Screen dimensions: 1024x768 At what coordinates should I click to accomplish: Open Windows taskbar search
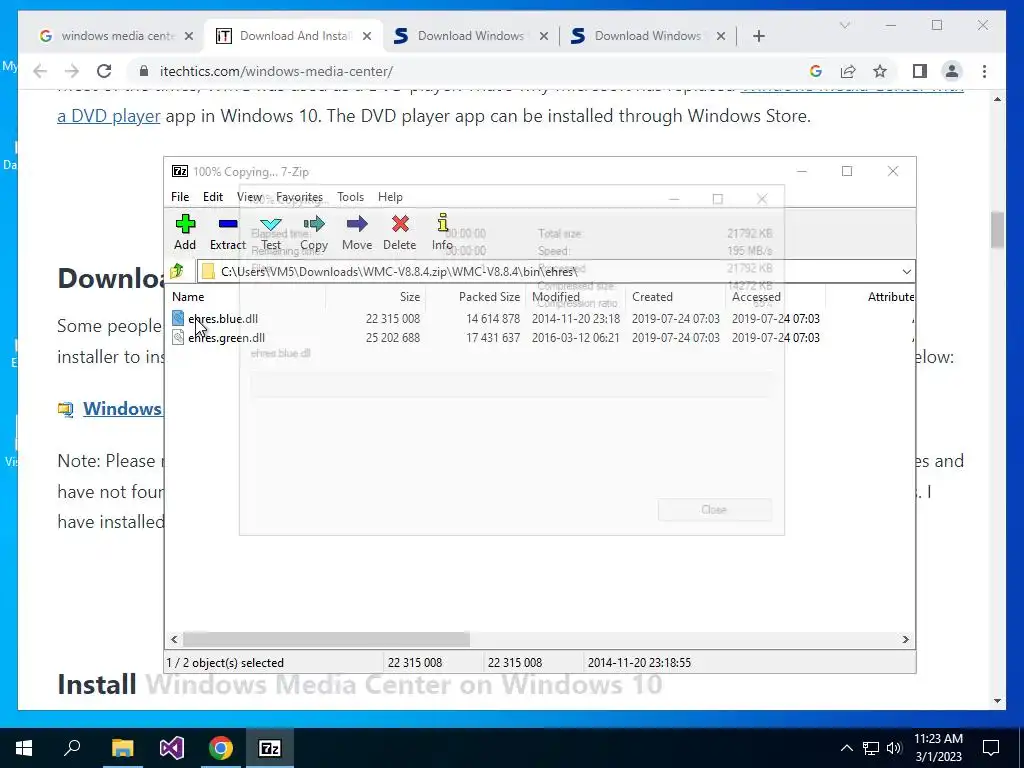pos(72,748)
